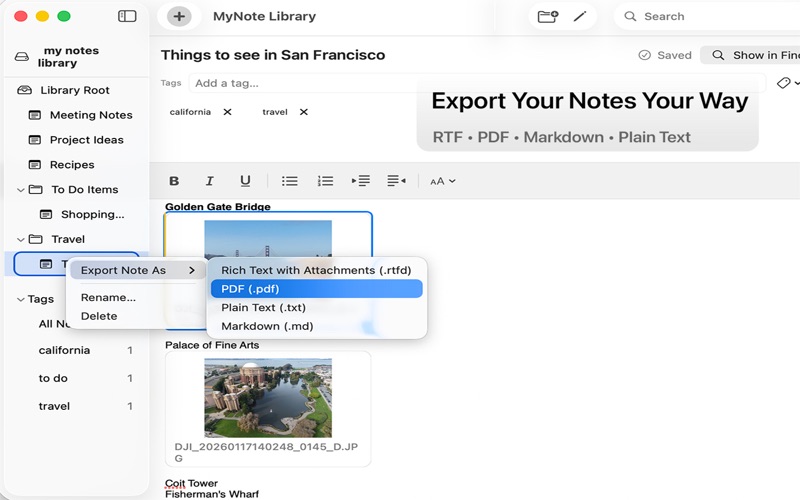Remove the california tag
Screen dimensions: 800x500
click(228, 112)
